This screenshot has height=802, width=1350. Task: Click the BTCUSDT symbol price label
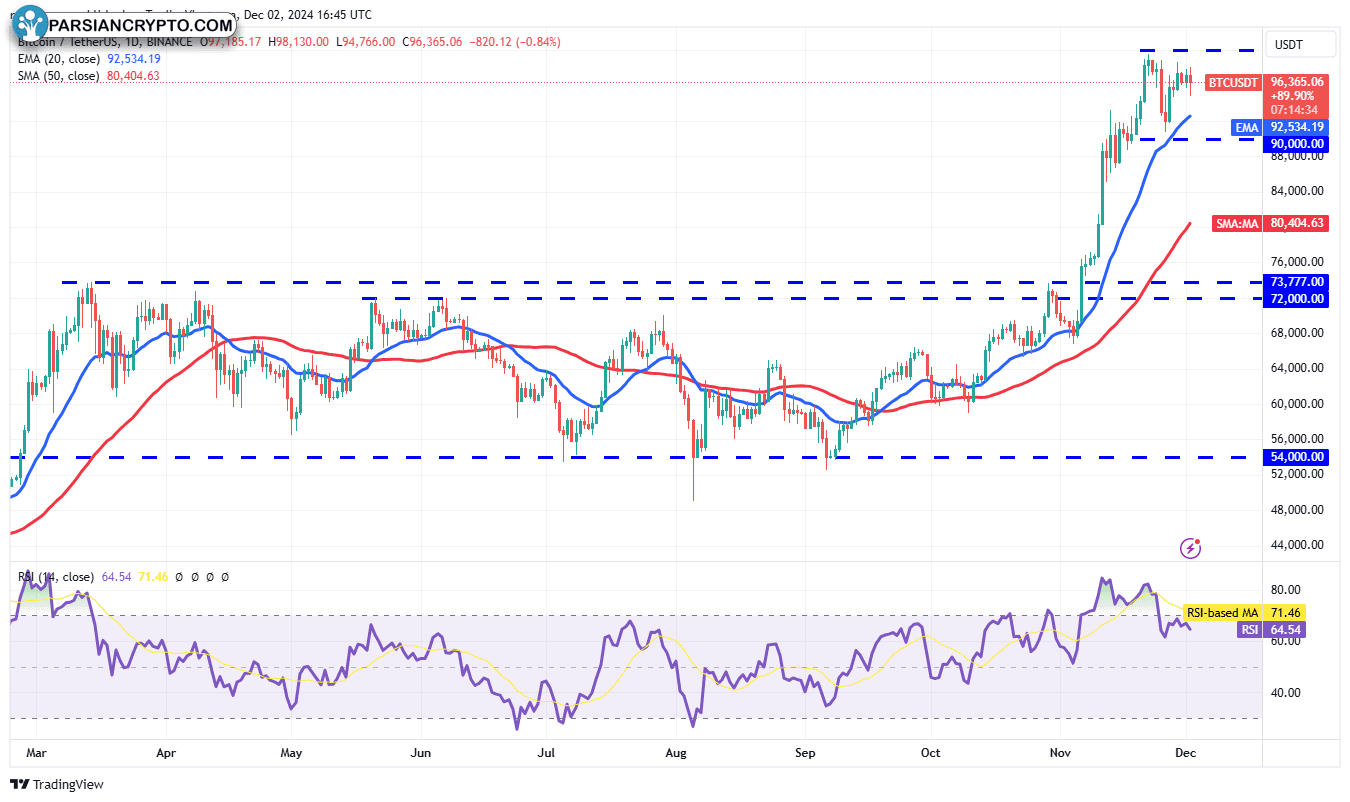(x=1233, y=82)
